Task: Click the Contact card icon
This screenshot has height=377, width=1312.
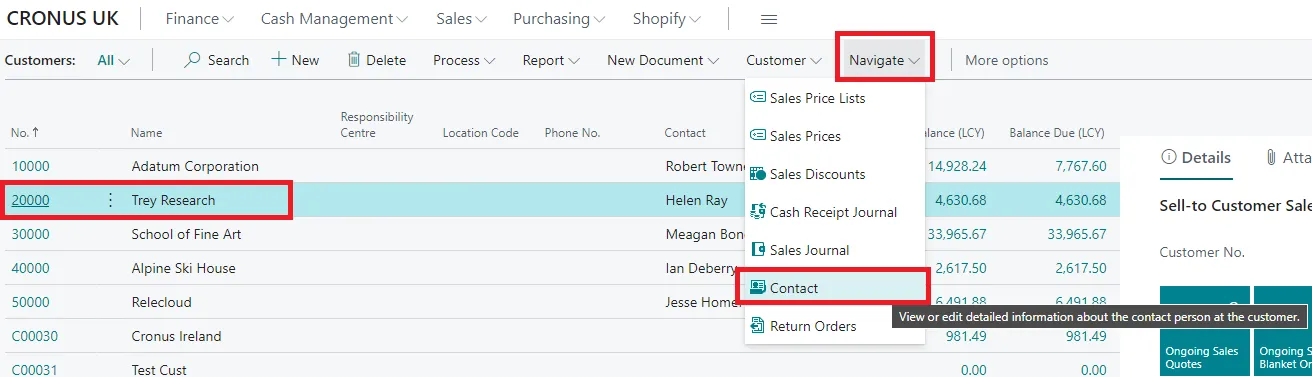Action: (758, 288)
